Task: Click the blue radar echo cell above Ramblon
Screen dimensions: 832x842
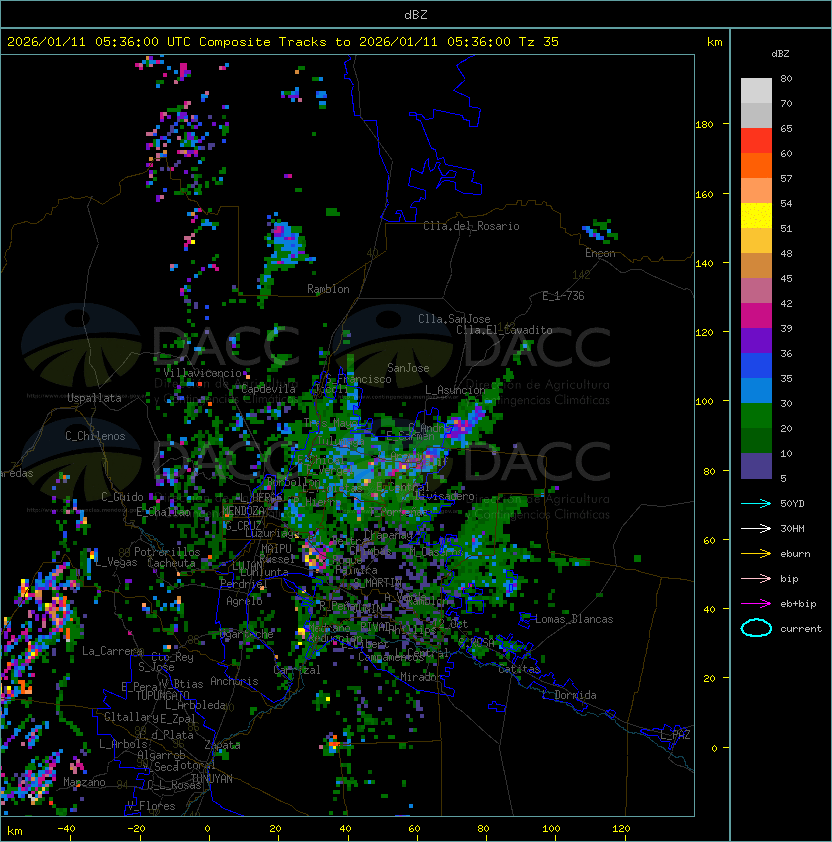Action: point(287,244)
